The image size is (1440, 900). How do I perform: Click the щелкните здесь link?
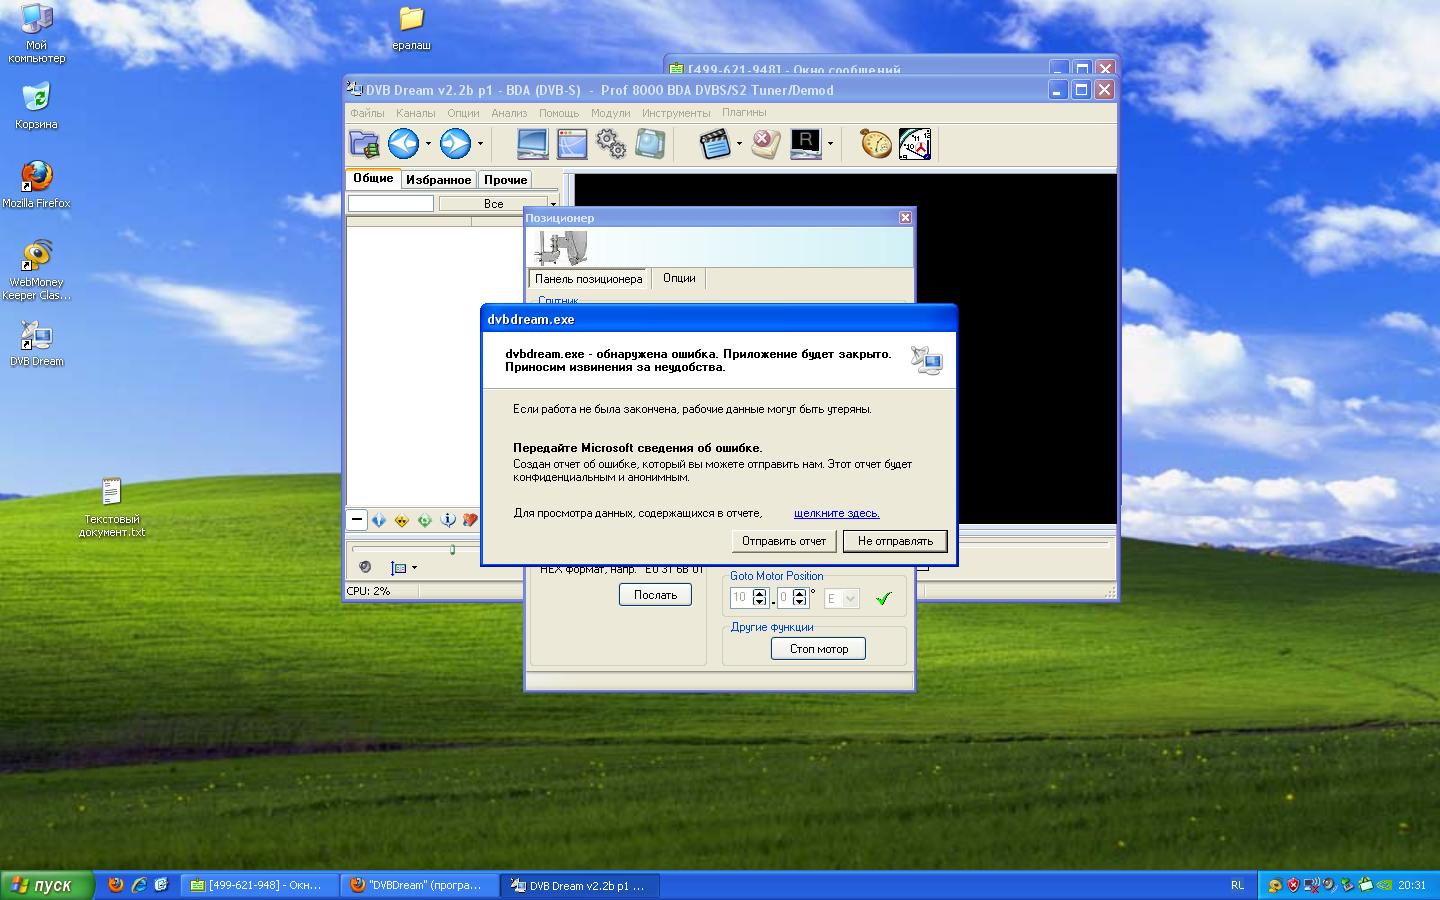point(837,513)
